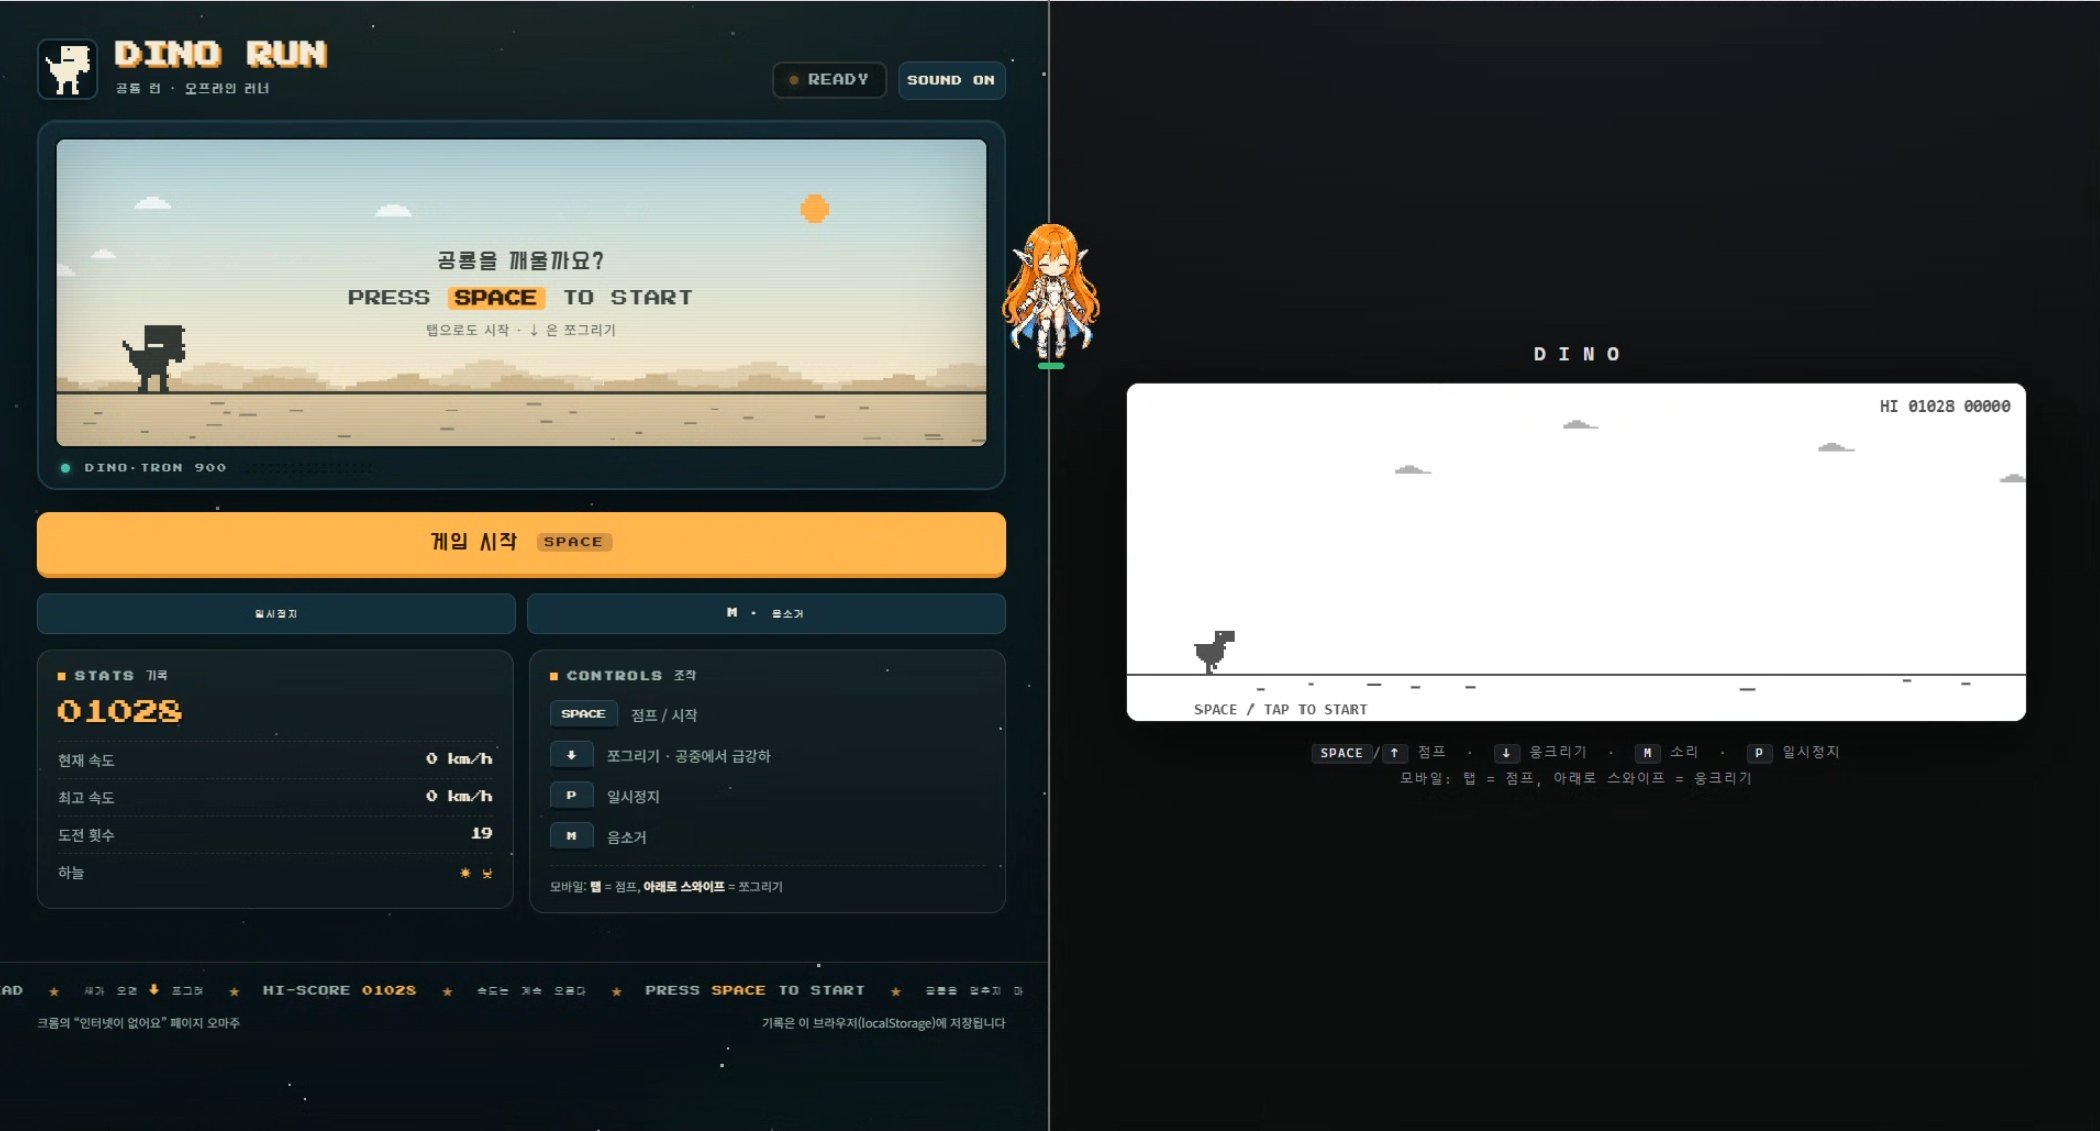Click the dinosaur in the right DINO game

pyautogui.click(x=1214, y=651)
